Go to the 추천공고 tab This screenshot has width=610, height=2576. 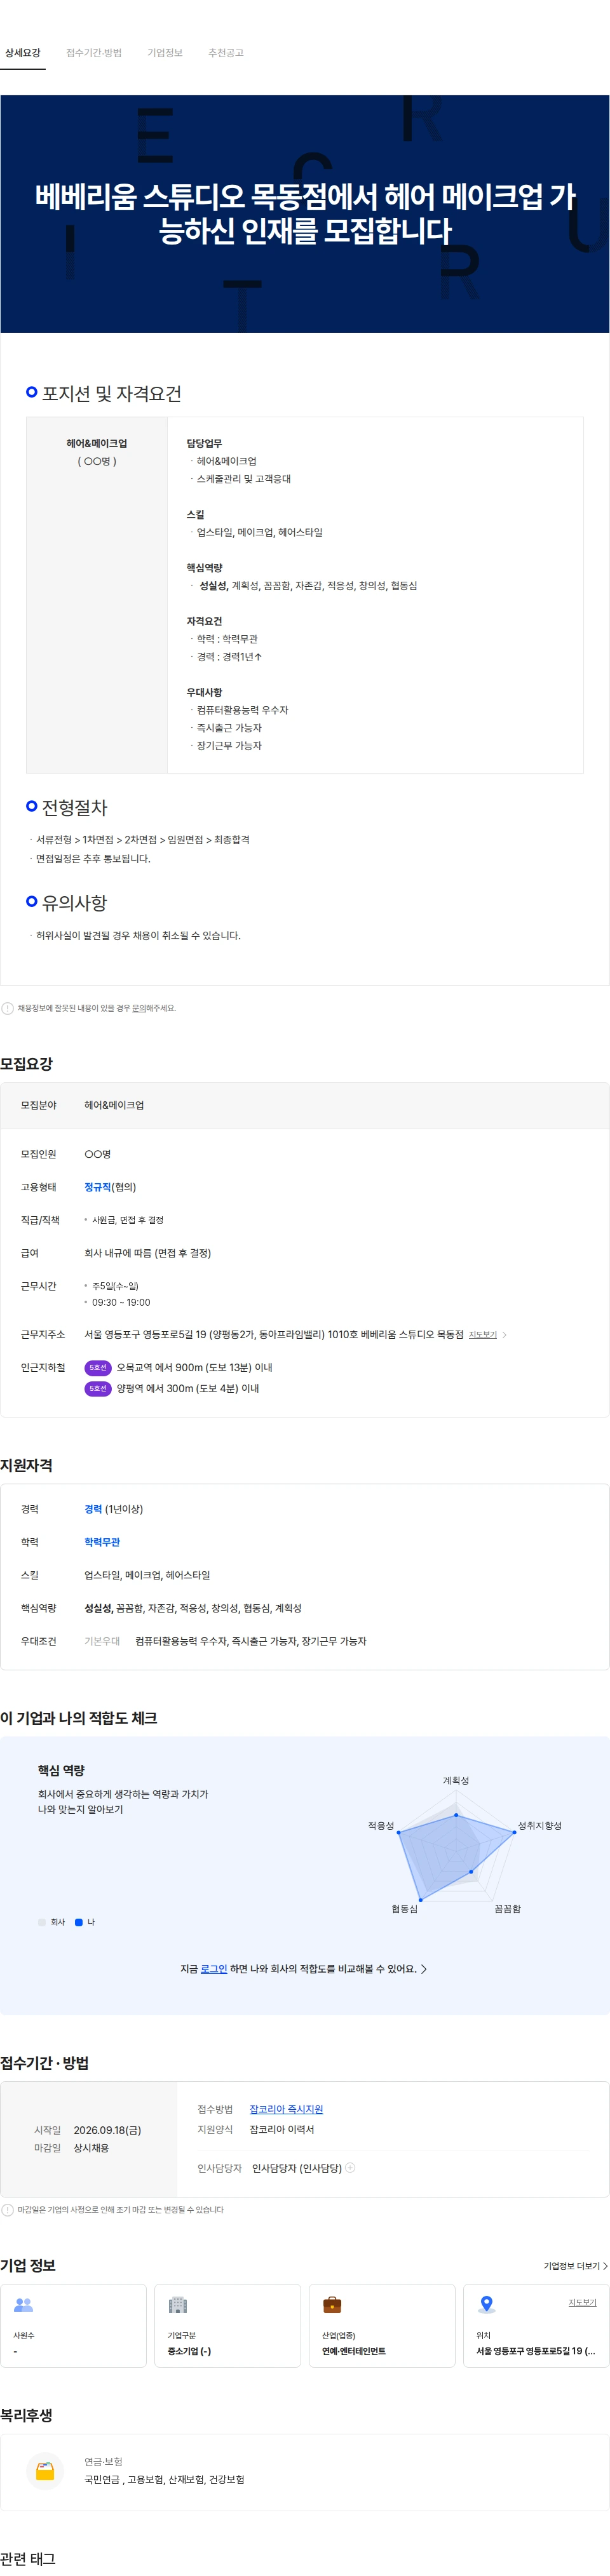(x=226, y=53)
